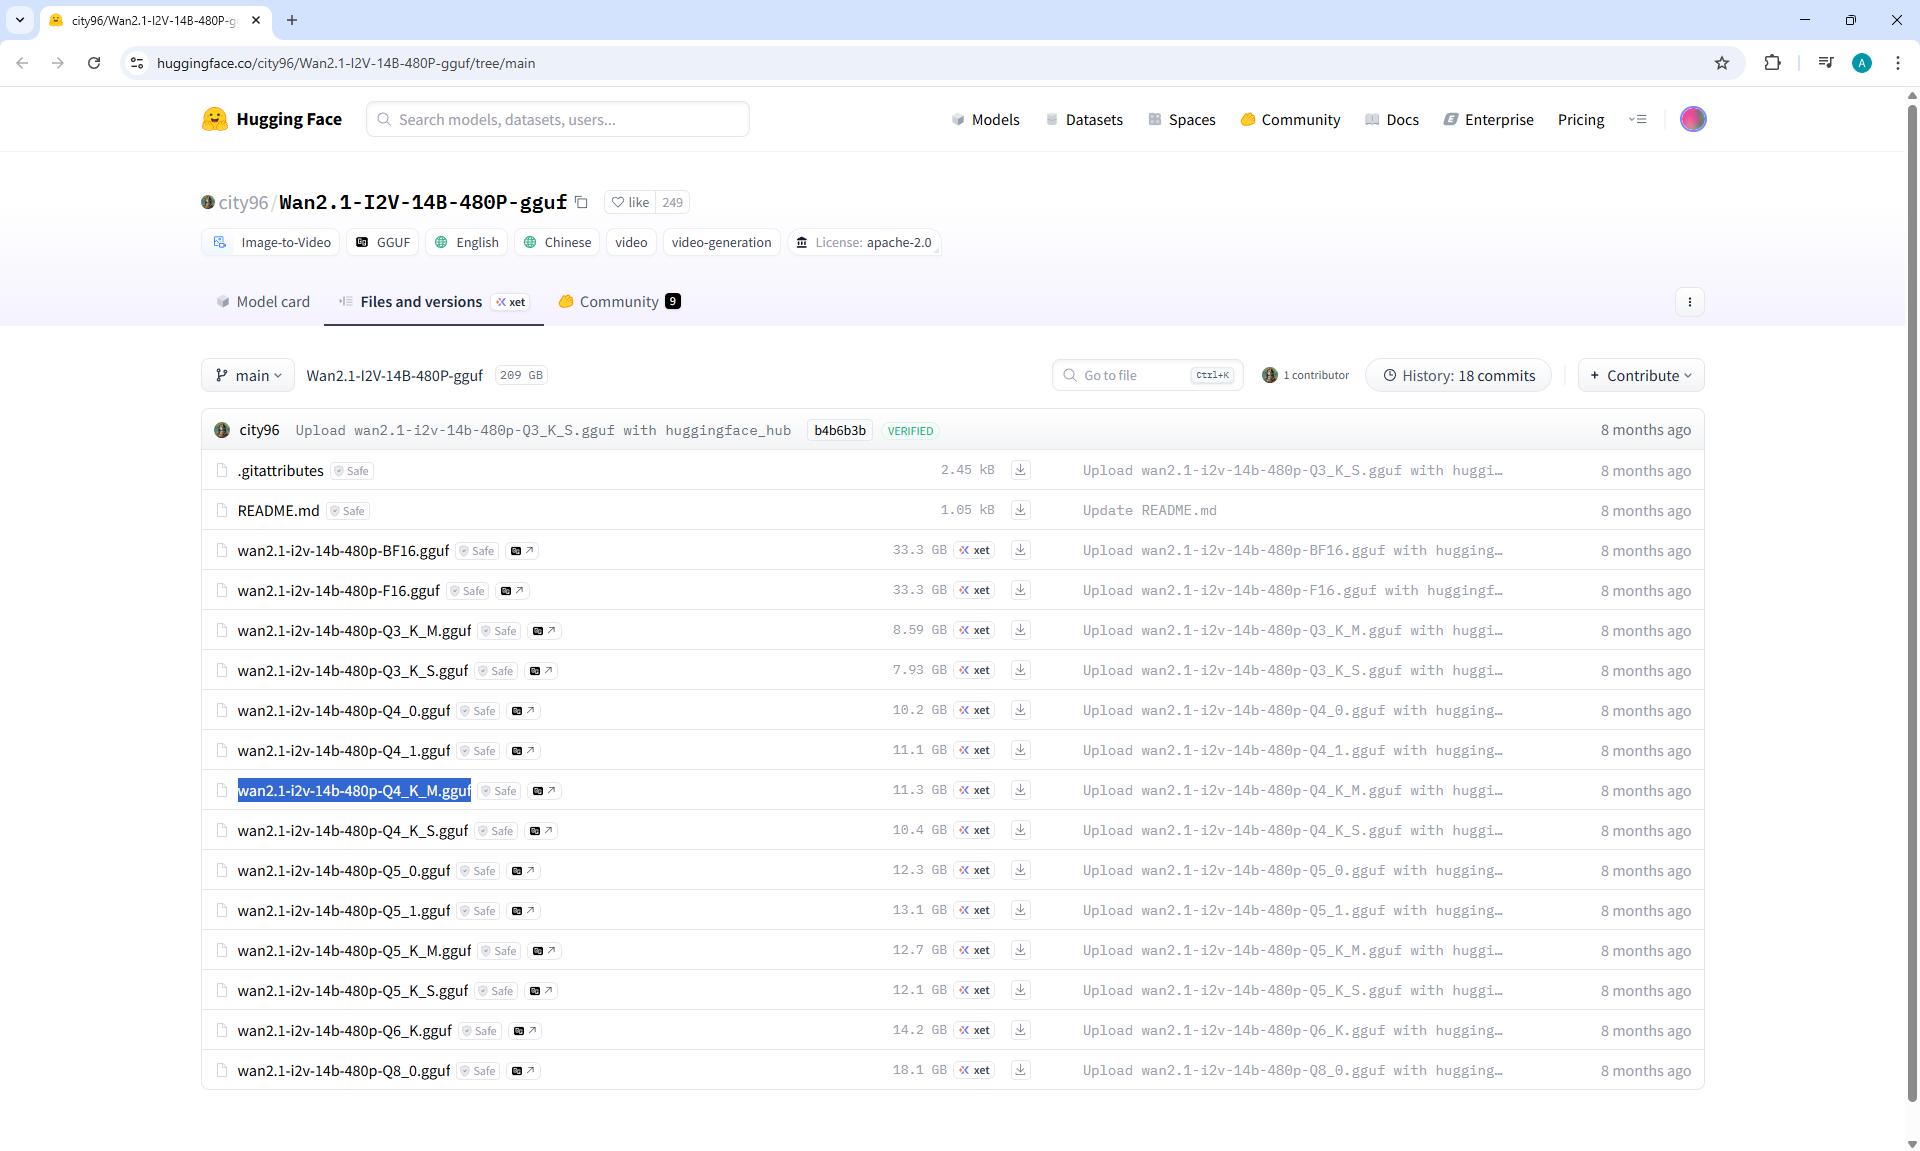This screenshot has height=1151, width=1920.
Task: Open the three-dot repository options menu
Action: coord(1689,302)
